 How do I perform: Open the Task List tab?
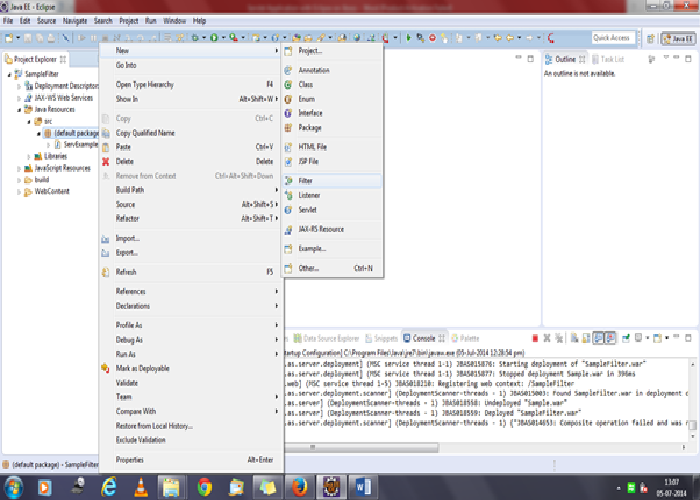pyautogui.click(x=608, y=59)
